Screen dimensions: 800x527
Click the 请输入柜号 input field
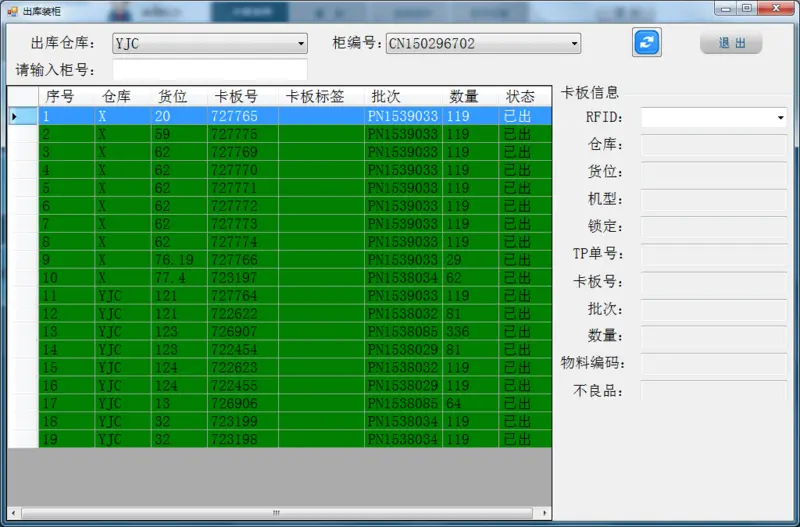210,70
